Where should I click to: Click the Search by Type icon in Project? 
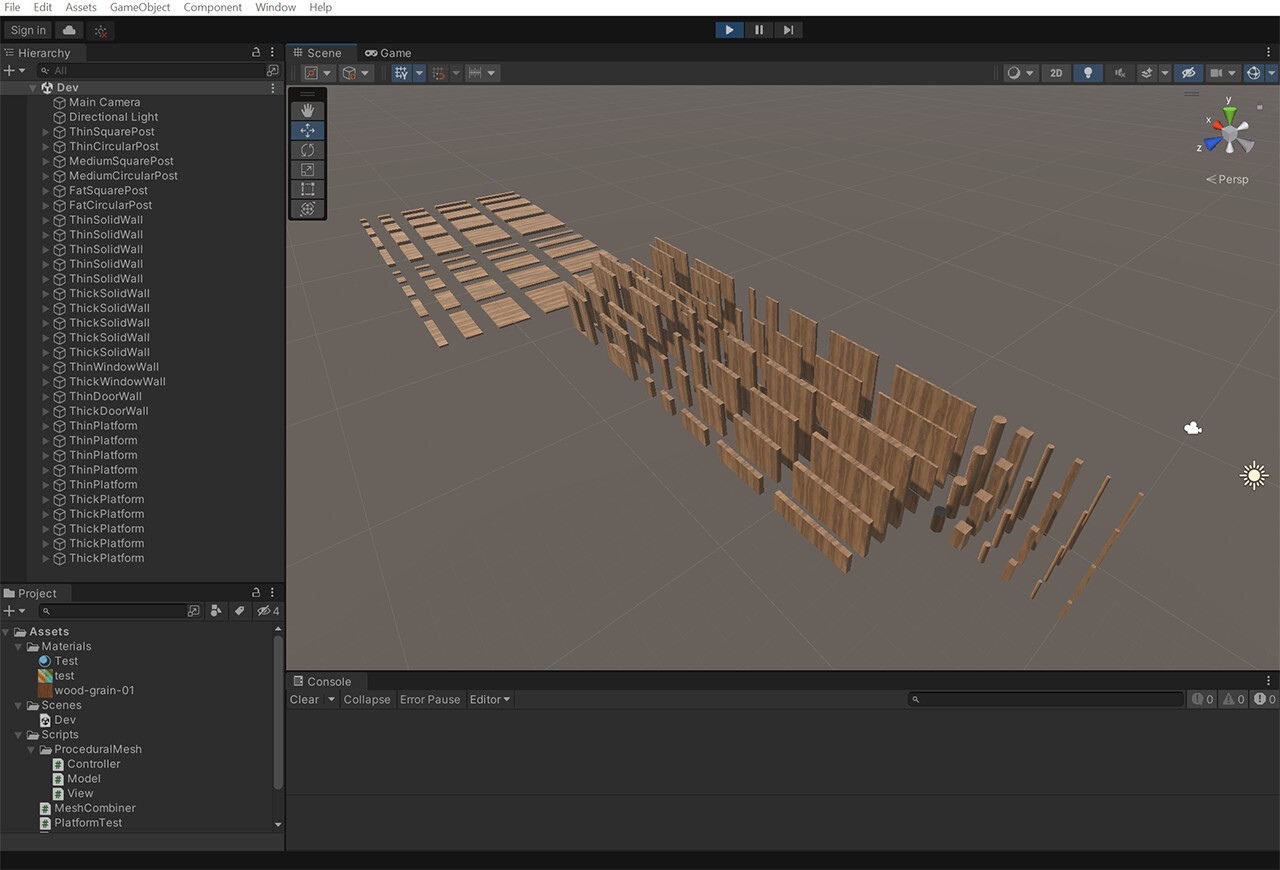[x=216, y=611]
